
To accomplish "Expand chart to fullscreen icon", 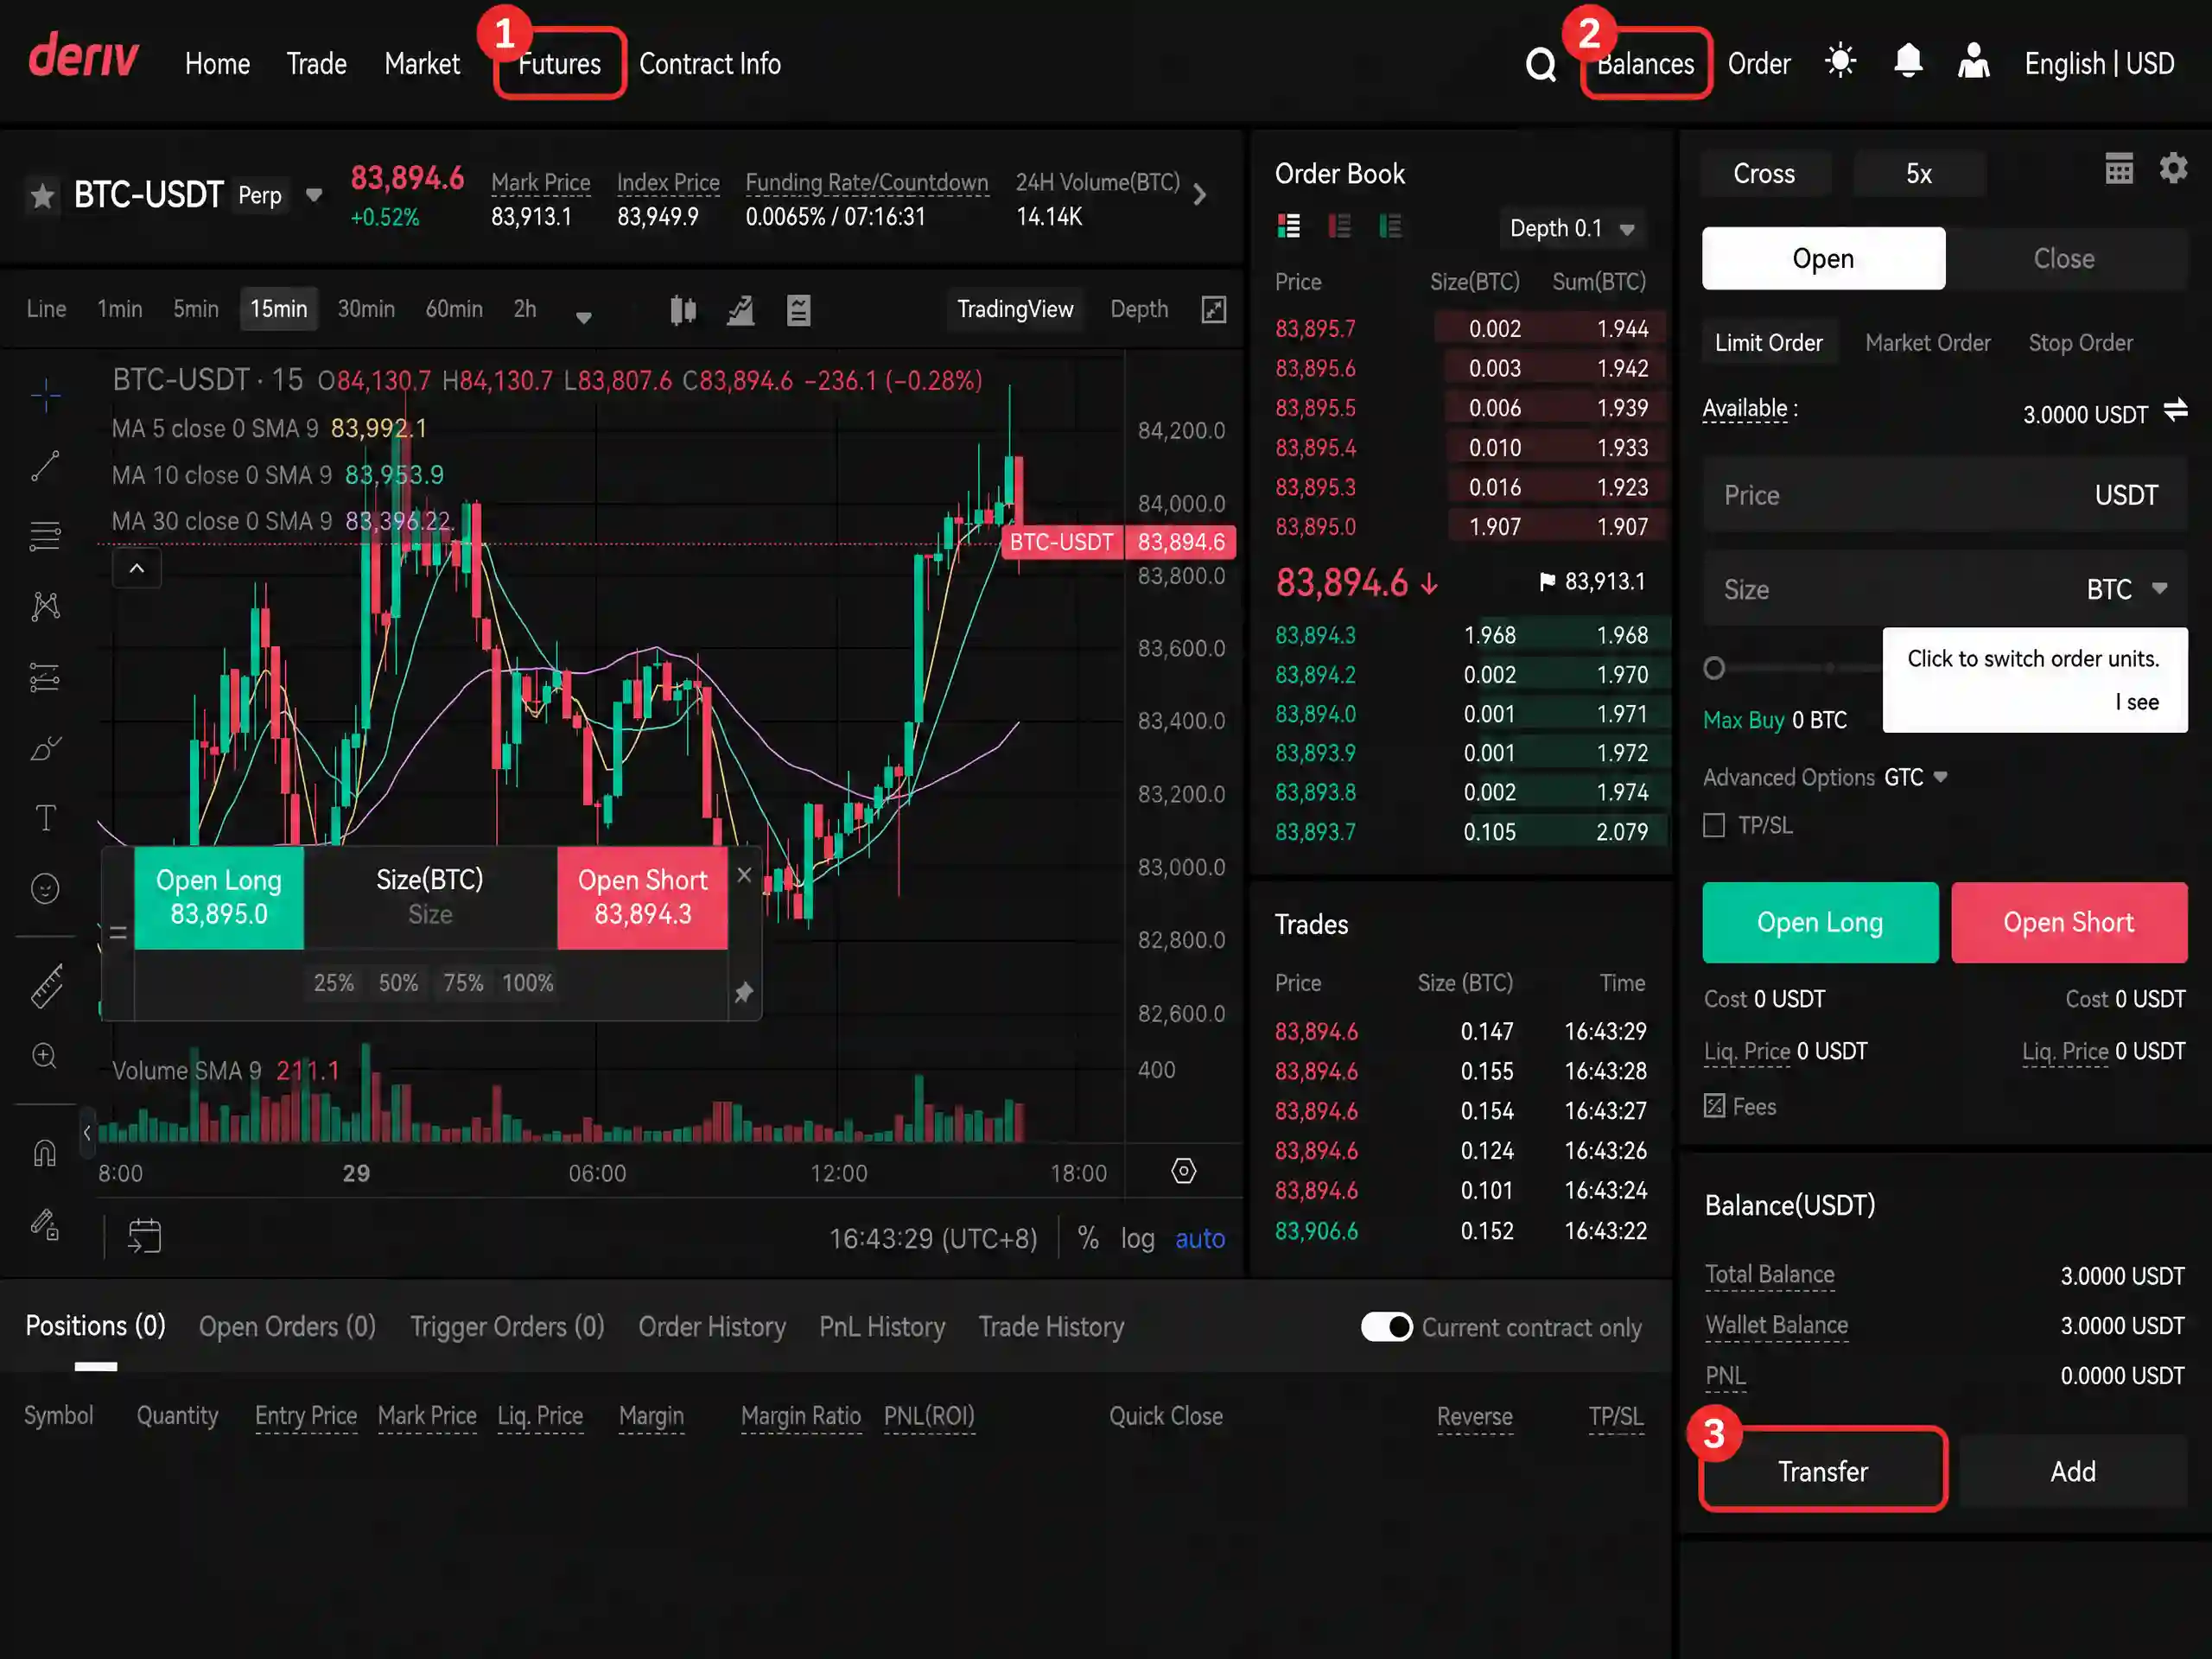I will (x=1213, y=310).
